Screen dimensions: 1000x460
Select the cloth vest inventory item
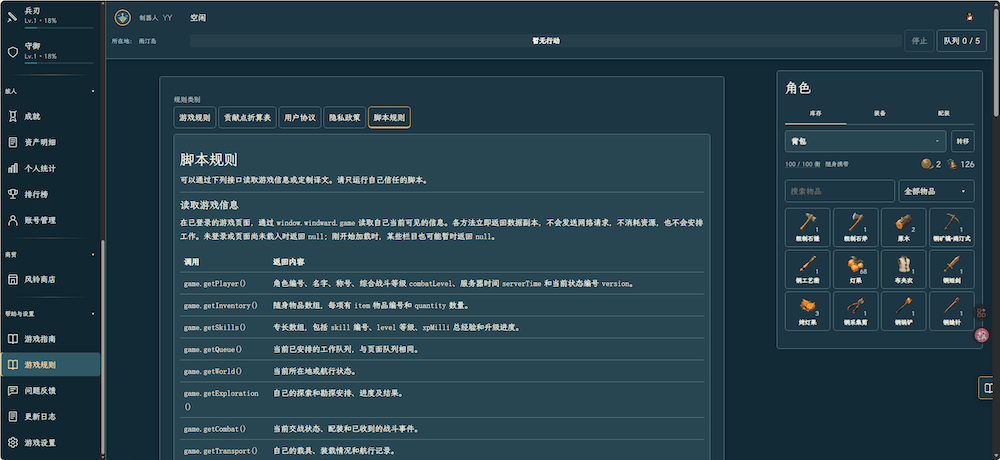[904, 267]
